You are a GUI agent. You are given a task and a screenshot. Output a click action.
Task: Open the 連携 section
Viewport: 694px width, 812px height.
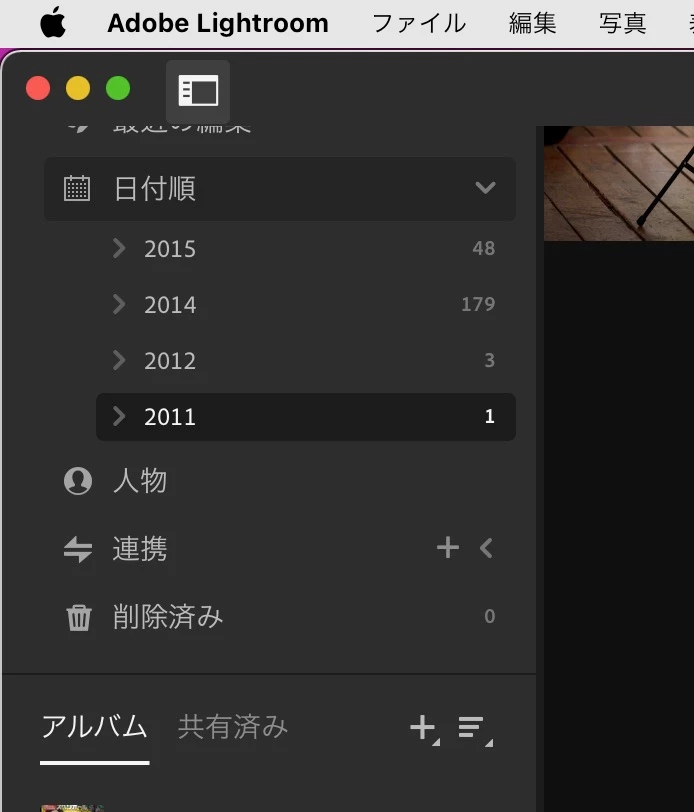pyautogui.click(x=140, y=549)
